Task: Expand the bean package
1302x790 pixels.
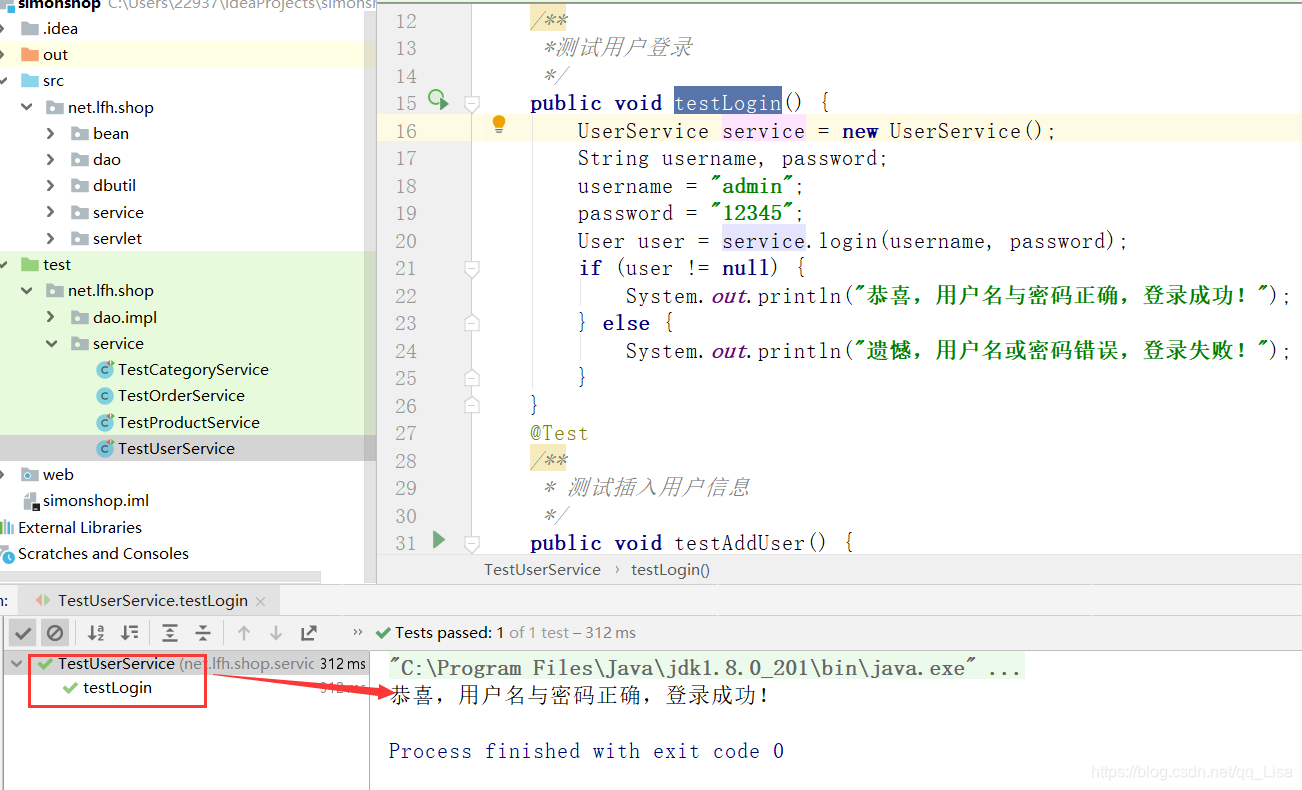Action: [x=51, y=133]
